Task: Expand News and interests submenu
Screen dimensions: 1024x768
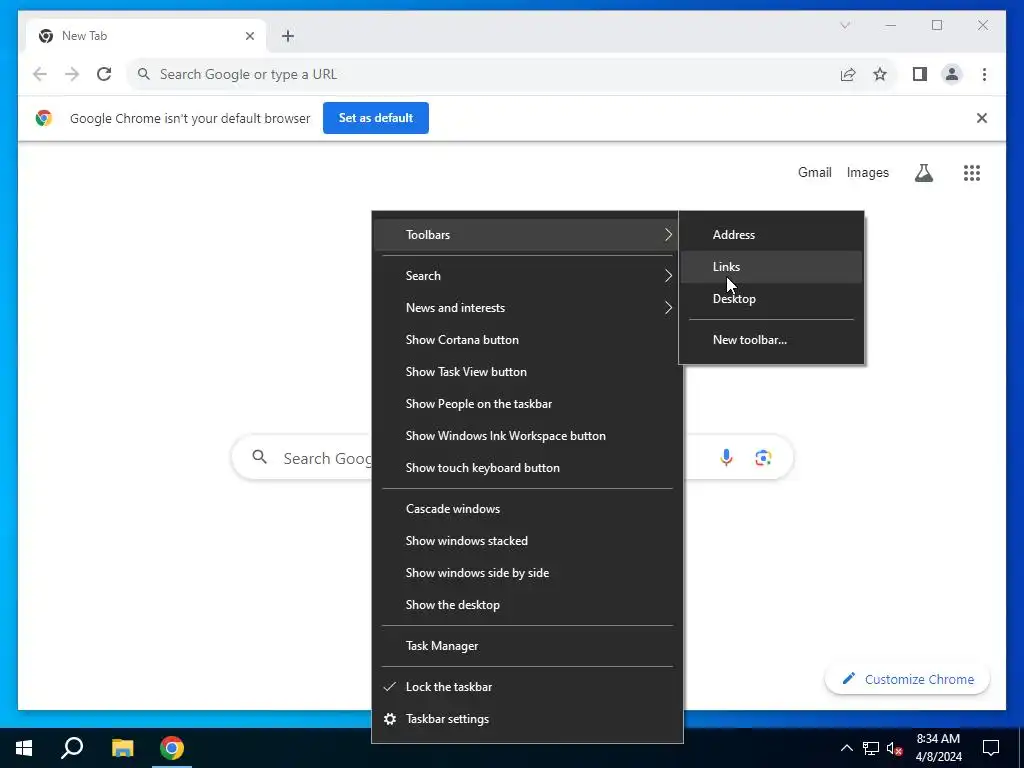Action: 527,308
